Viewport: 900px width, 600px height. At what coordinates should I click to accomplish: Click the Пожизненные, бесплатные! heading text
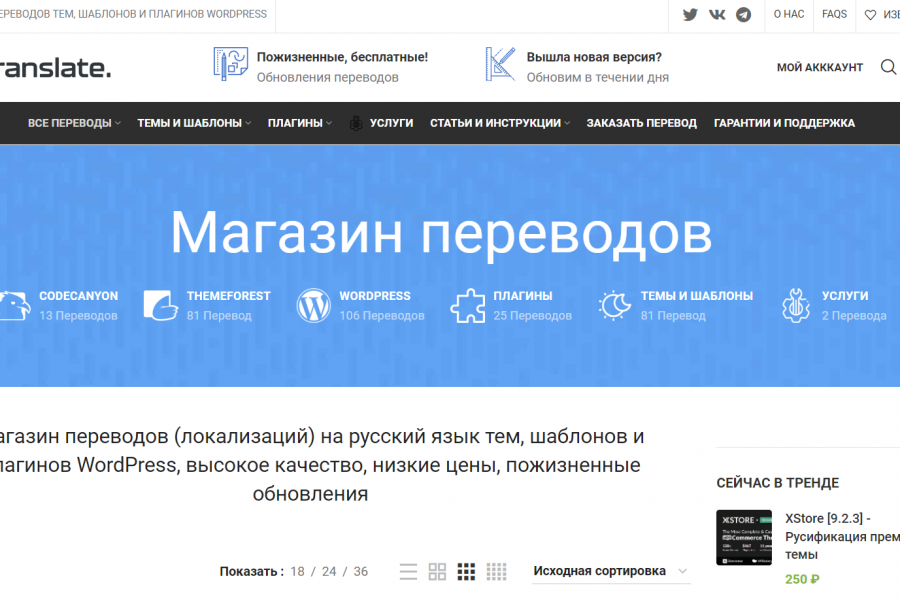pos(342,57)
